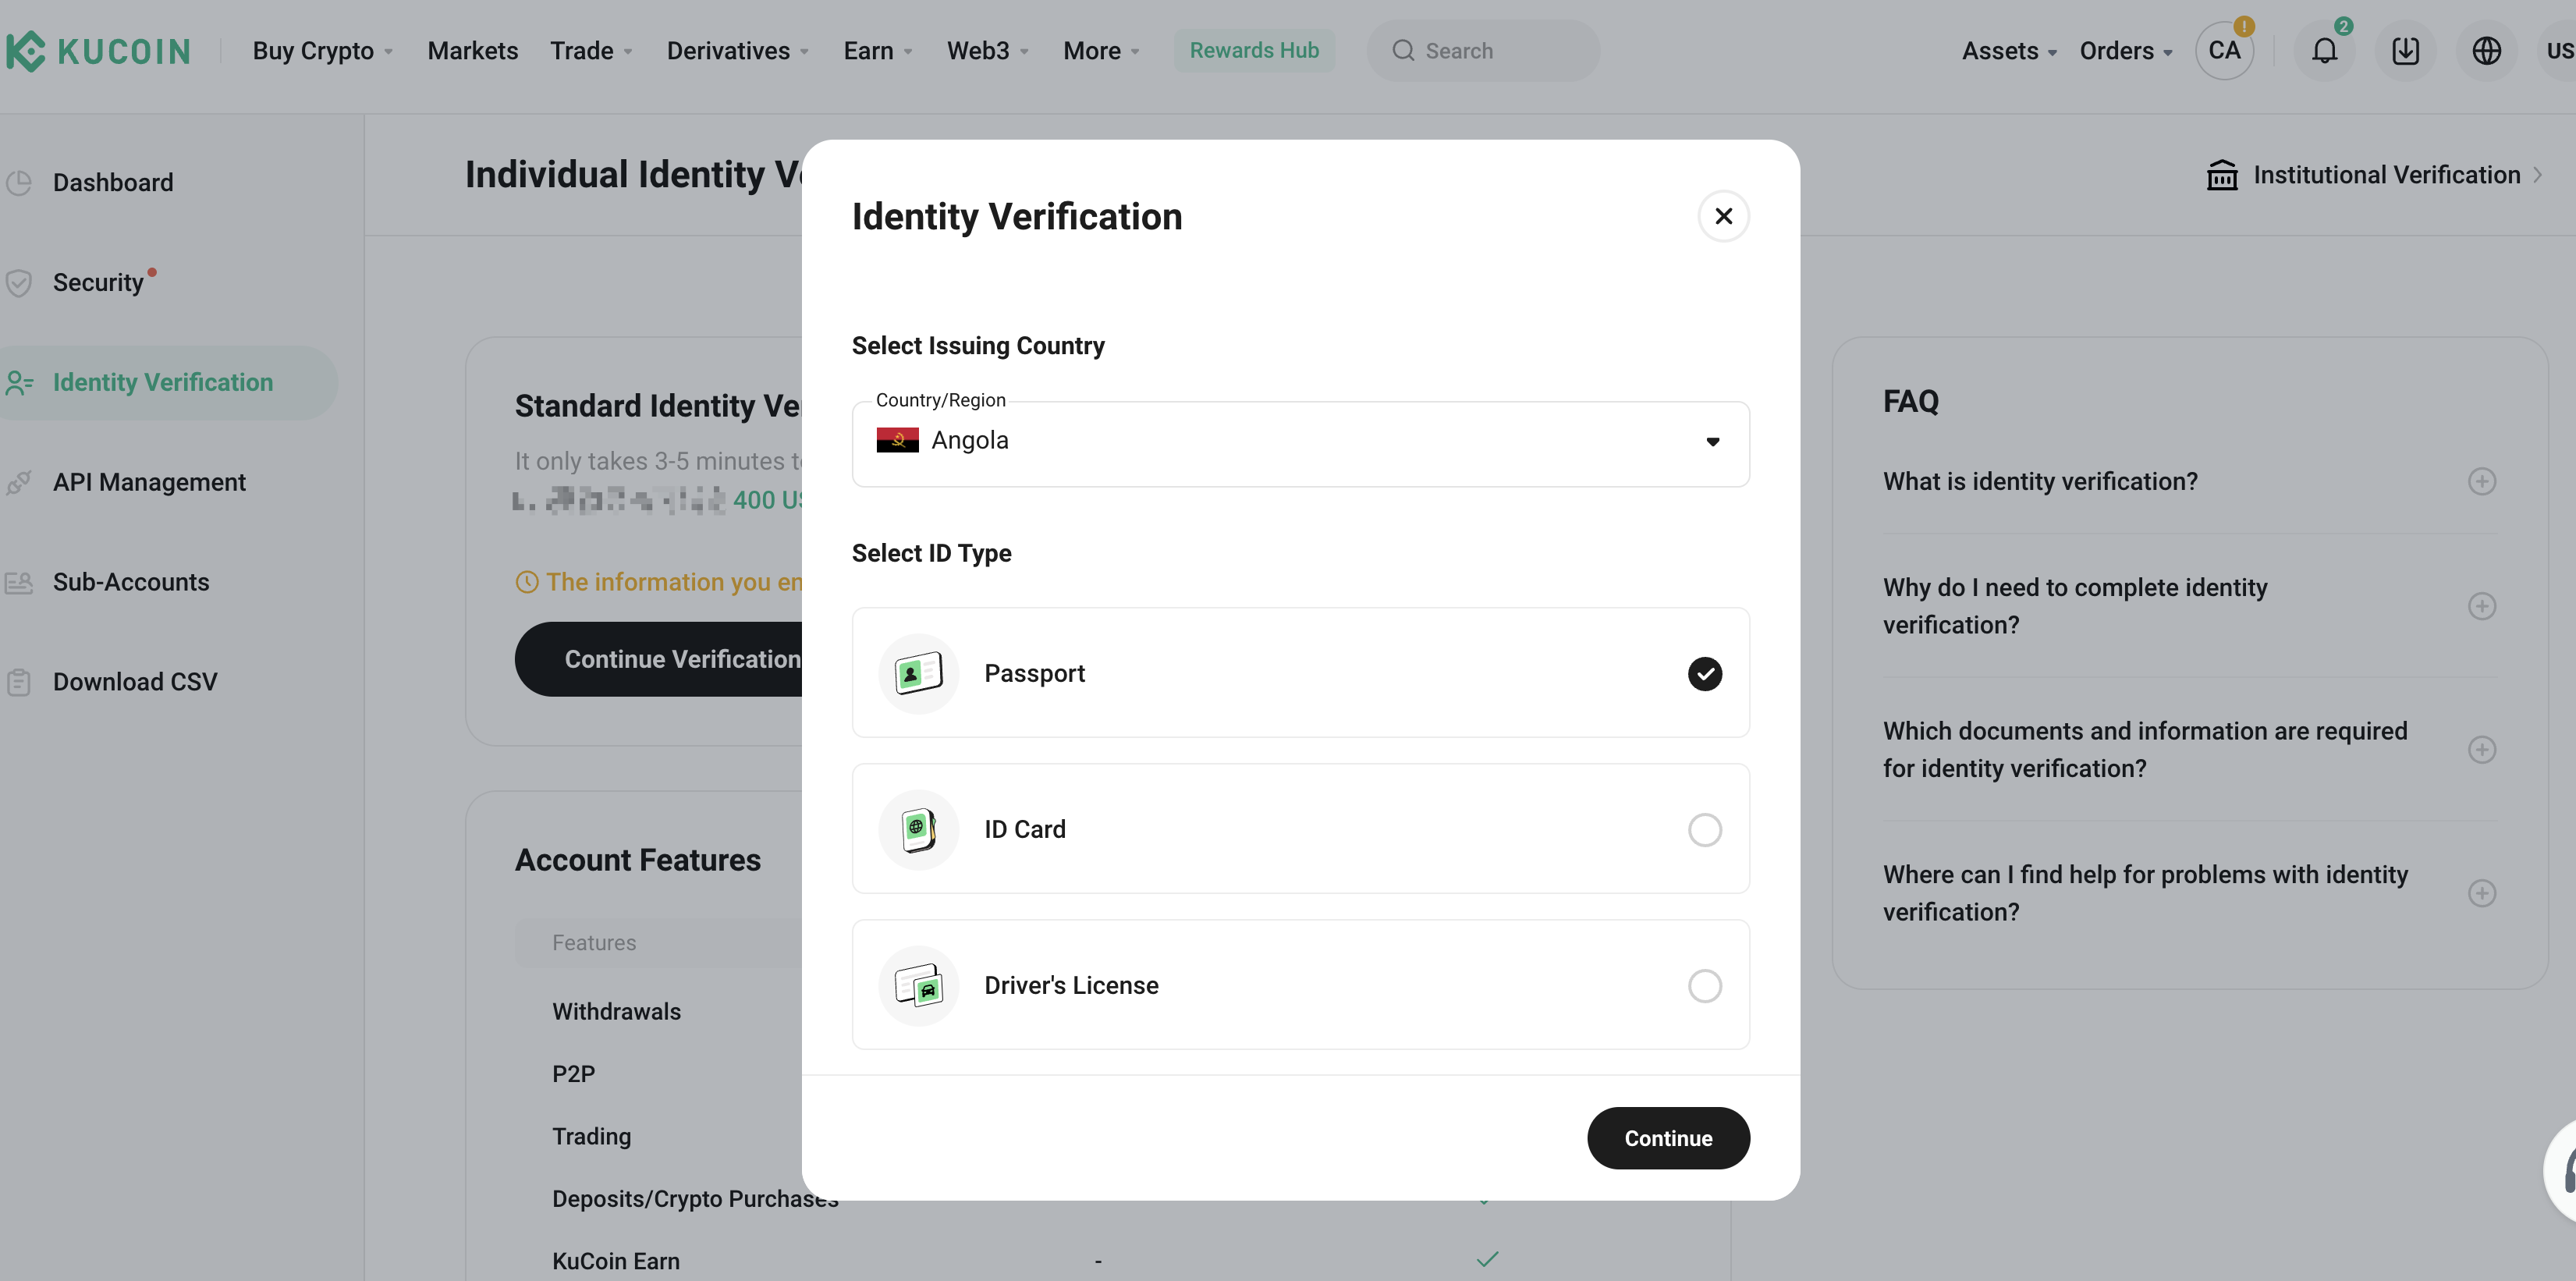Click the Security shield sidebar icon
The image size is (2576, 1281).
pyautogui.click(x=19, y=283)
